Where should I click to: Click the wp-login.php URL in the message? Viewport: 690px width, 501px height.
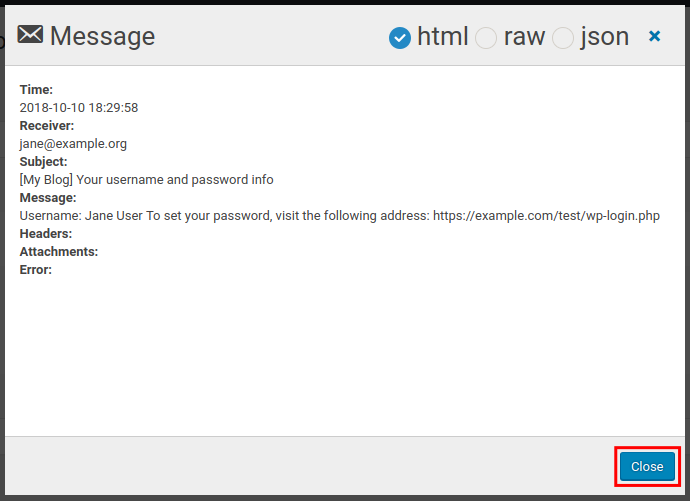pos(546,215)
